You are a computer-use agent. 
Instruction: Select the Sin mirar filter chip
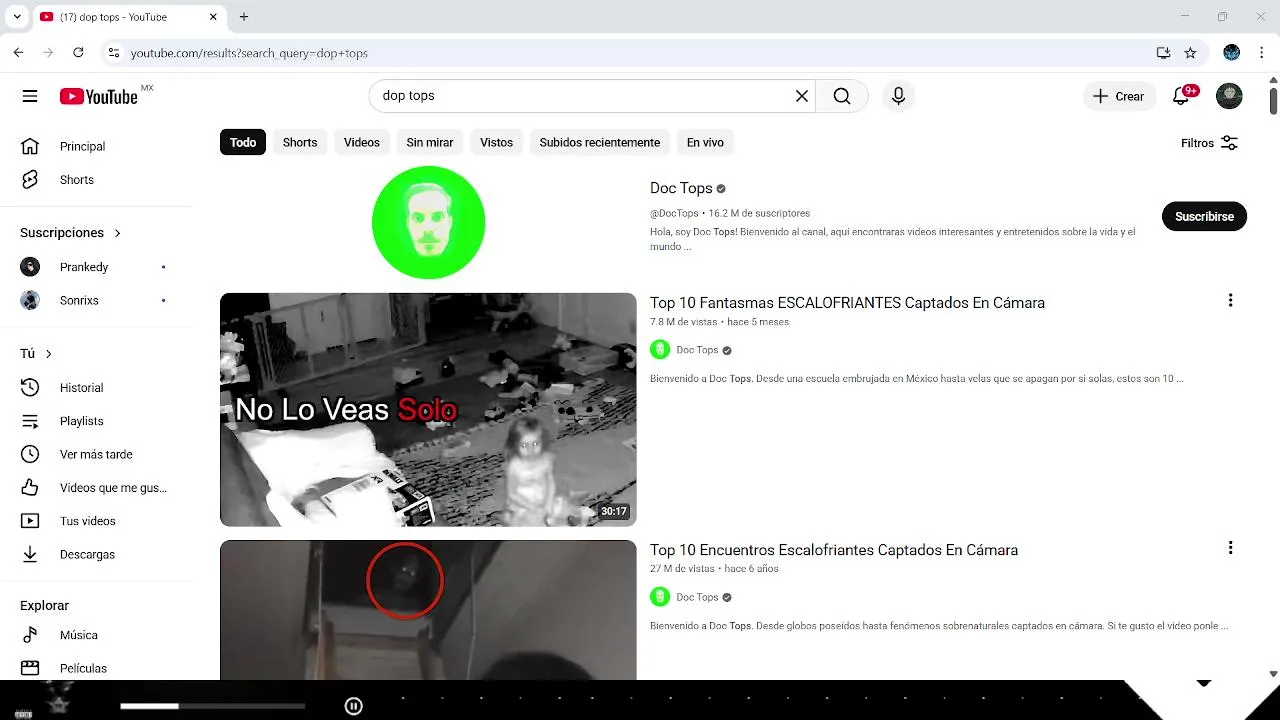point(430,142)
